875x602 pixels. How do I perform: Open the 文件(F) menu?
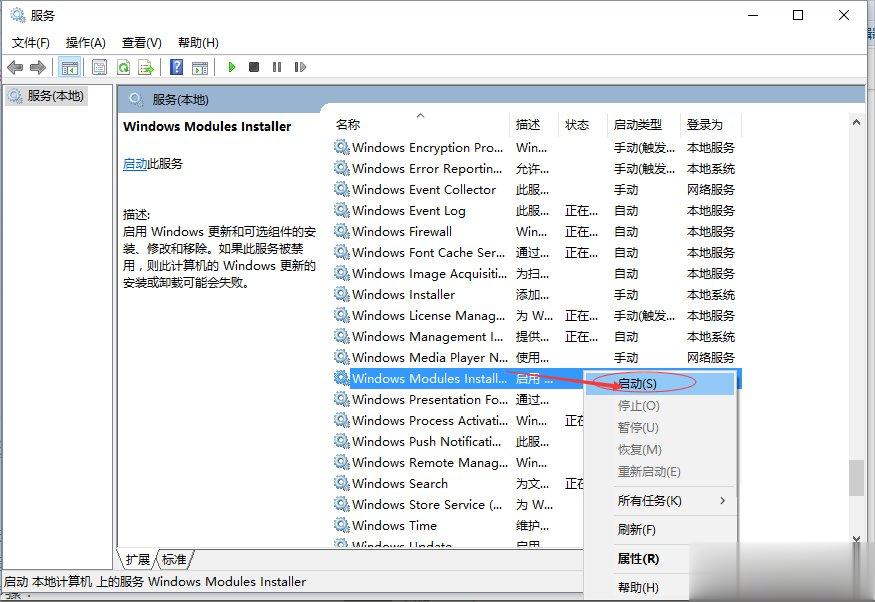pyautogui.click(x=31, y=42)
